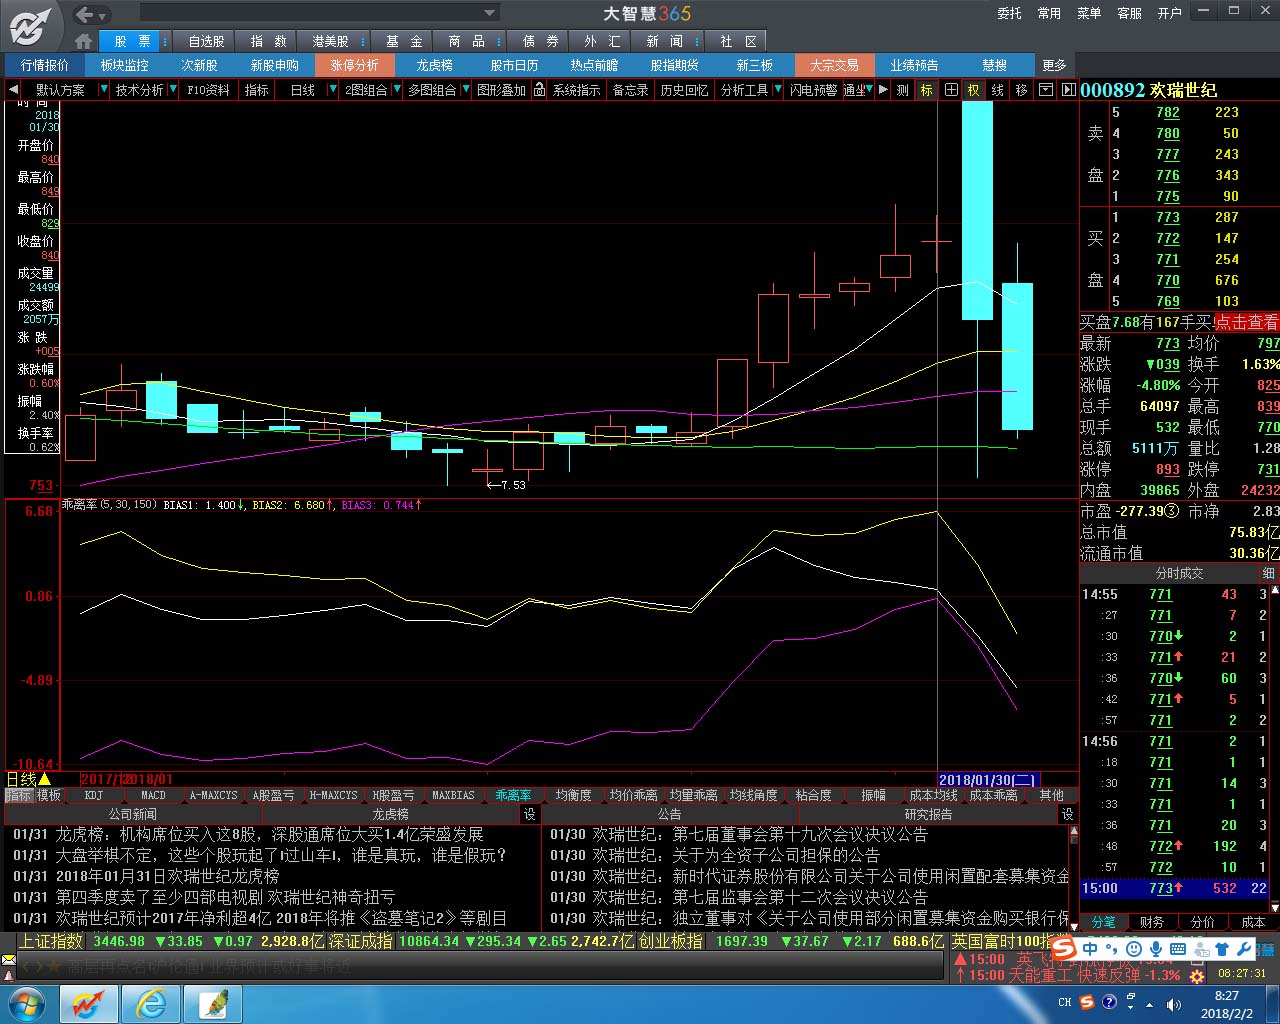Image resolution: width=1280 pixels, height=1024 pixels.
Task: Click the 设 settings icon in 研究报告 panel
Action: click(x=1068, y=814)
